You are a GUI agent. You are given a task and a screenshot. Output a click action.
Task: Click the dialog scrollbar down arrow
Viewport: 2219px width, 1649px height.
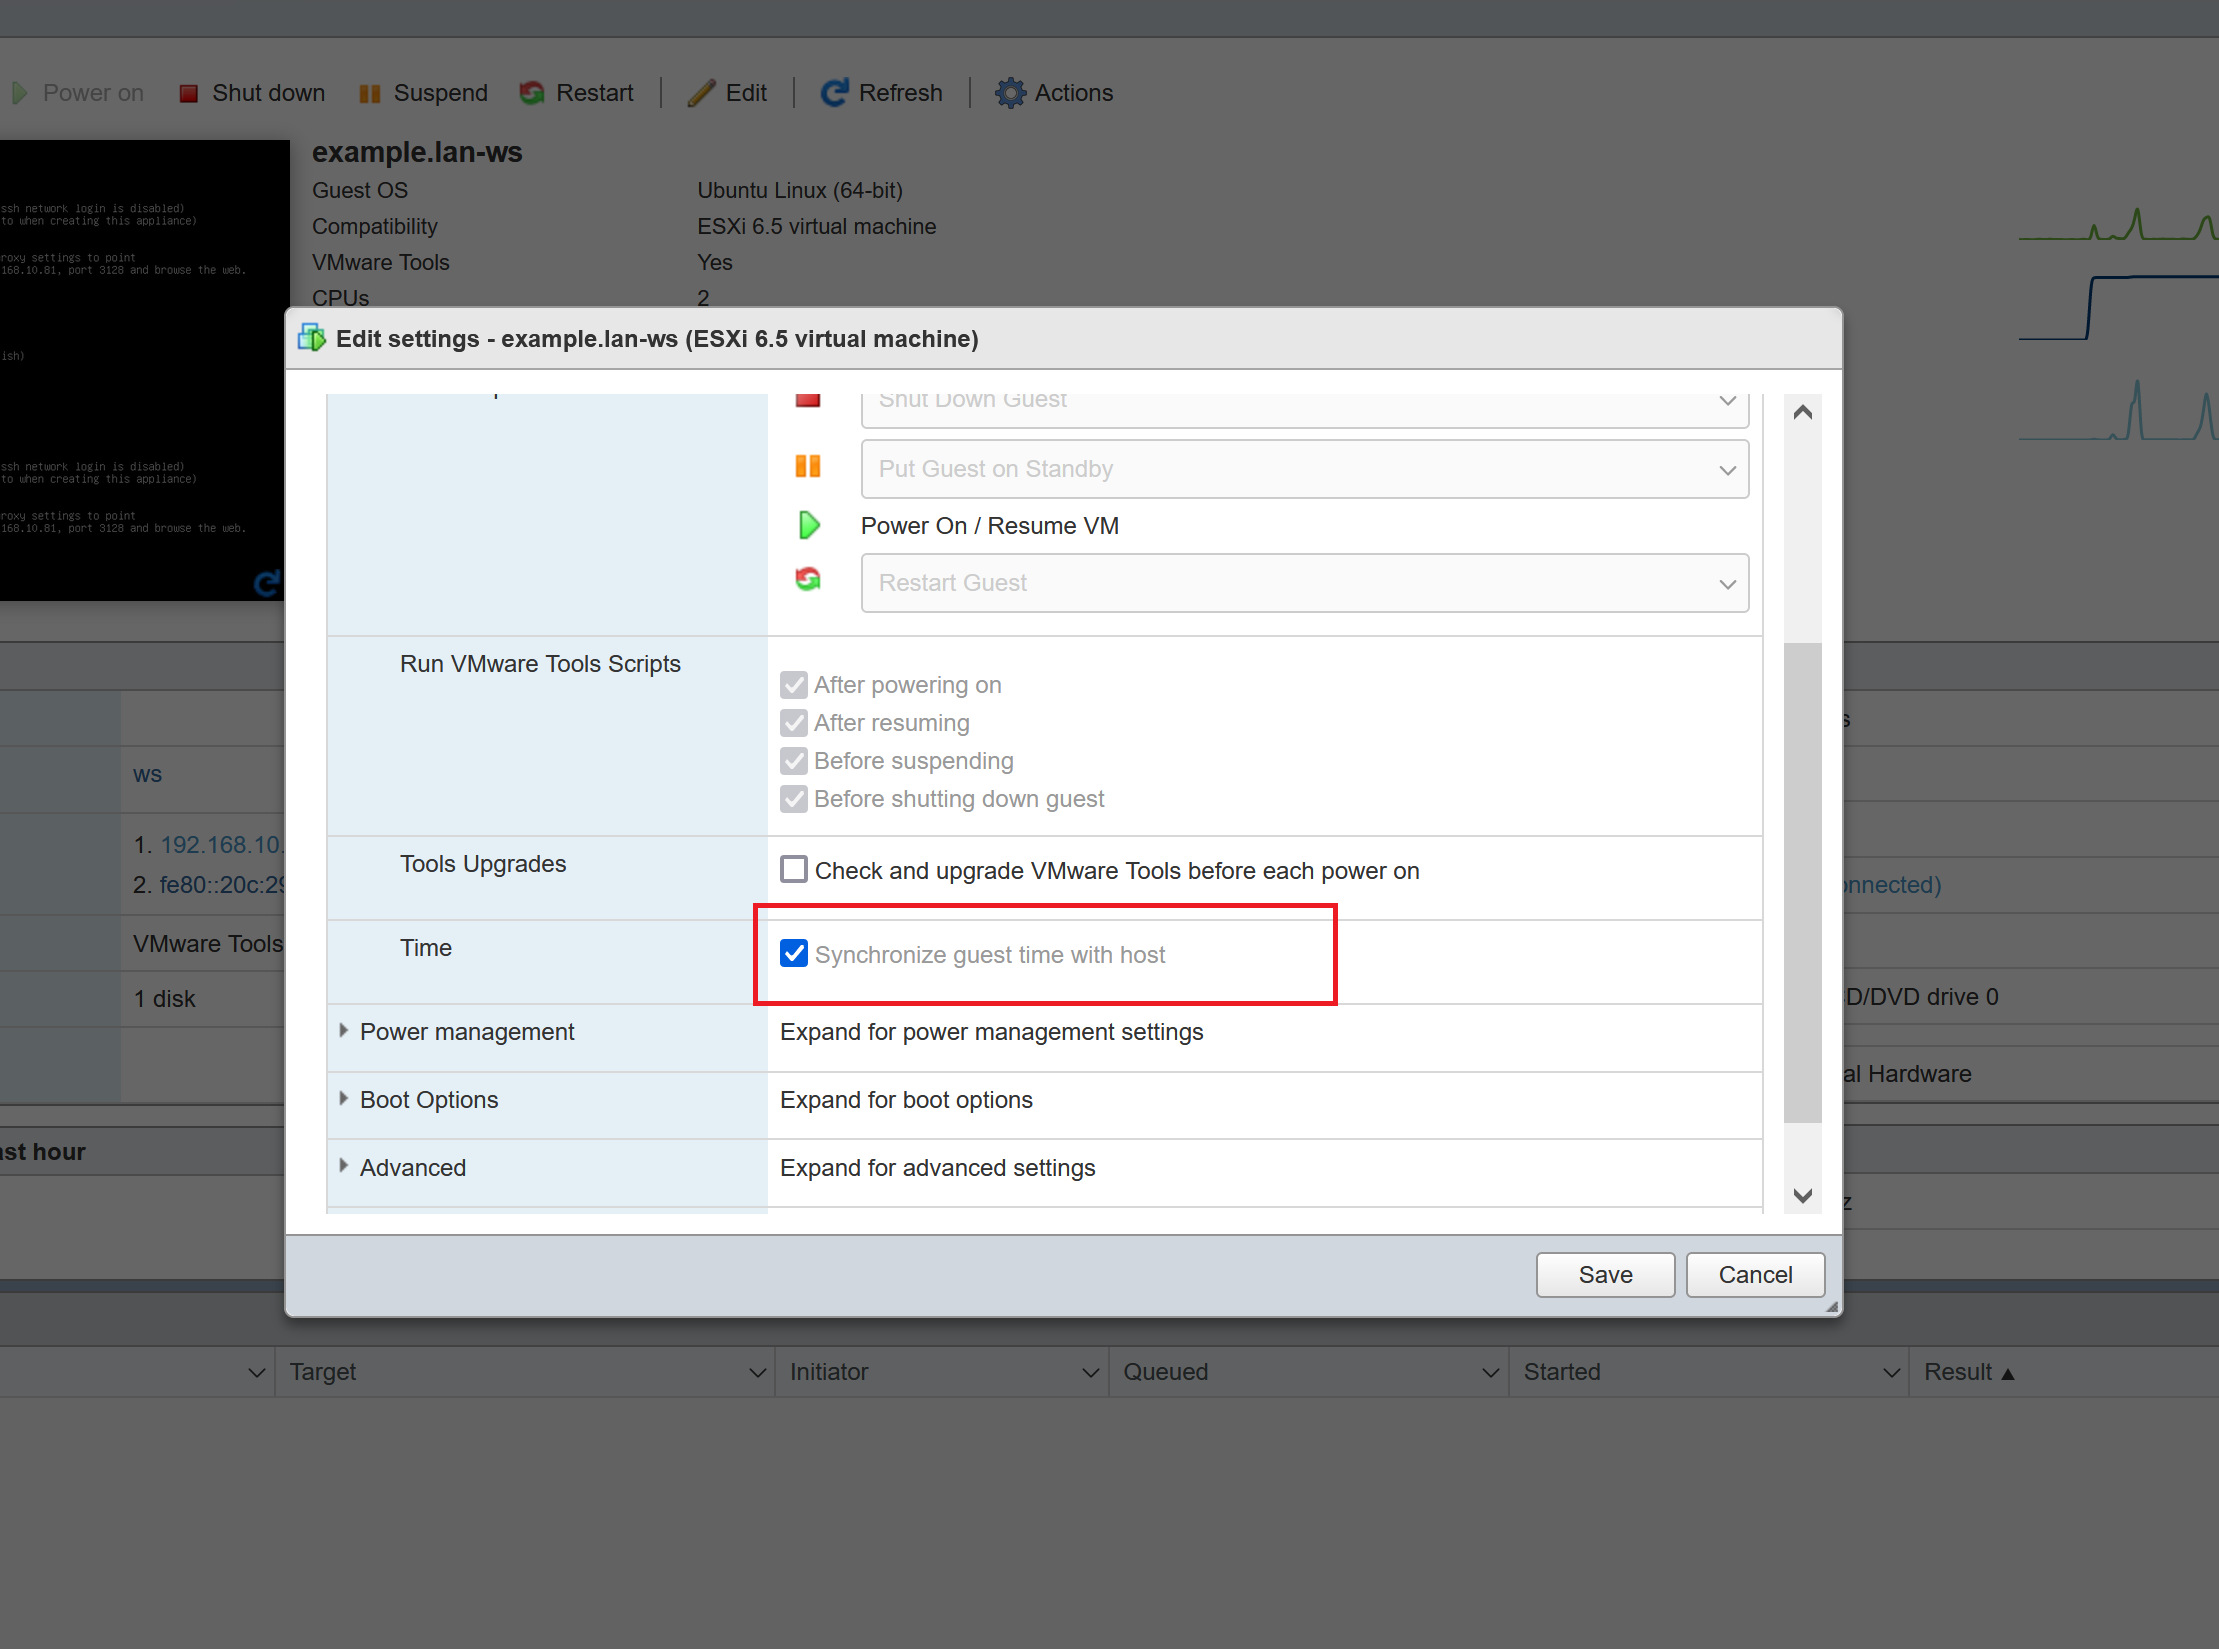(1803, 1195)
